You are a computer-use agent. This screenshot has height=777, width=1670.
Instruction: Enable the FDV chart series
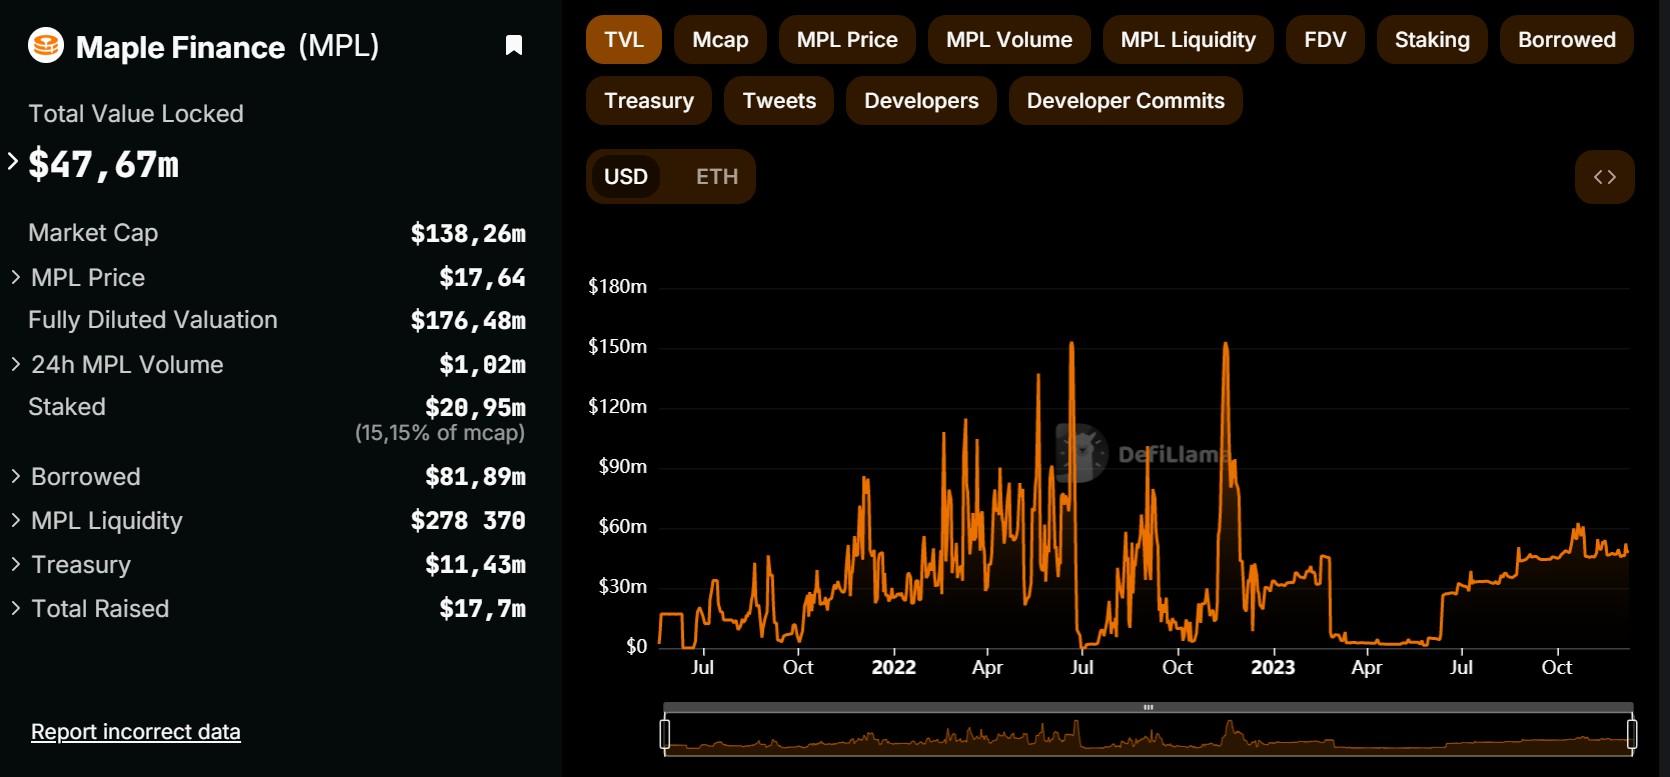pos(1325,40)
